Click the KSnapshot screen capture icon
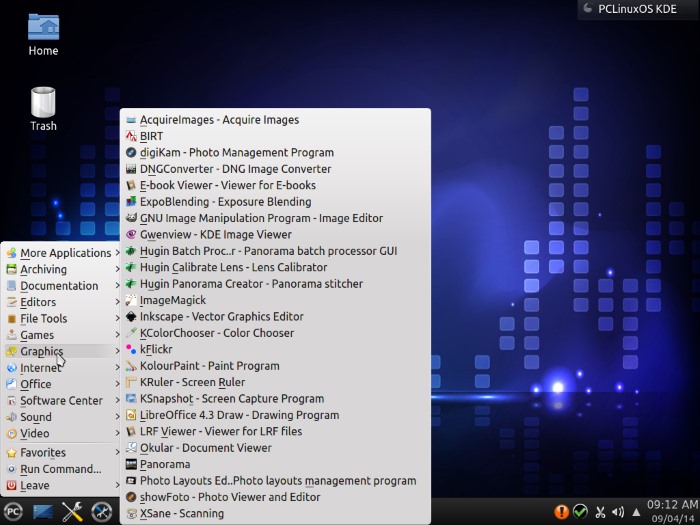700x525 pixels. (x=131, y=399)
